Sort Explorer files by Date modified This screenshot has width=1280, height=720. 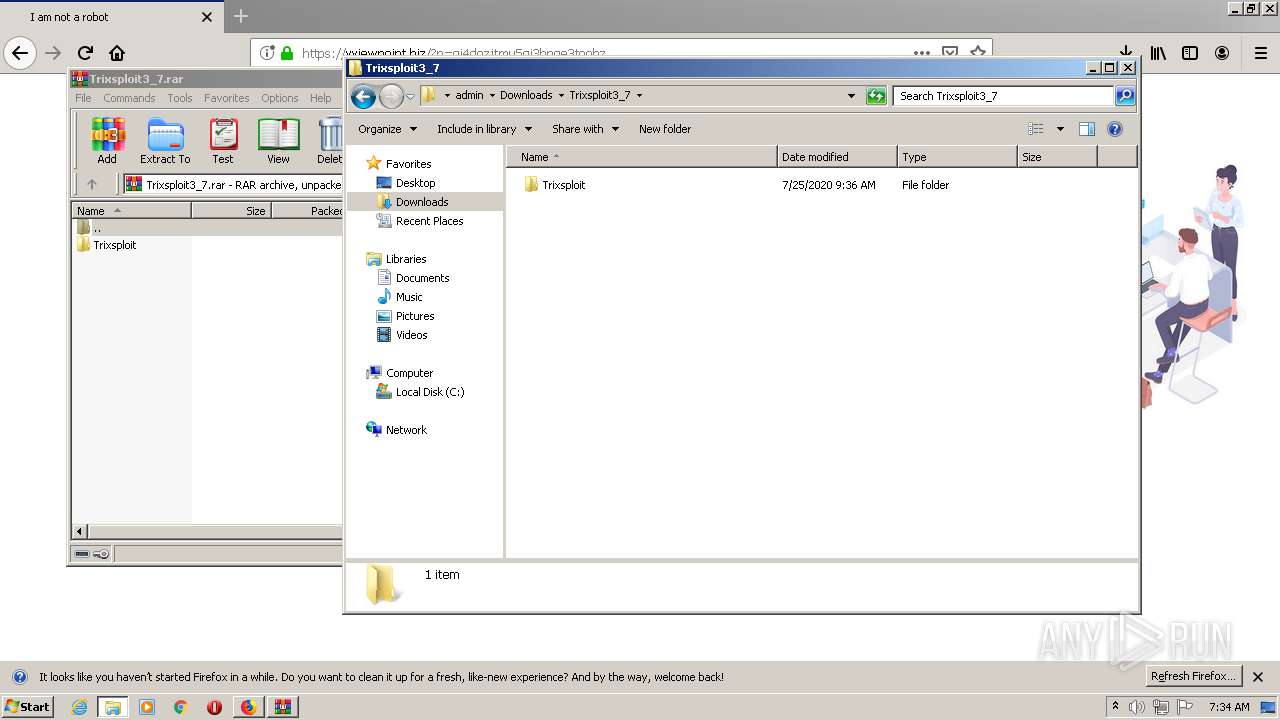[x=837, y=157]
